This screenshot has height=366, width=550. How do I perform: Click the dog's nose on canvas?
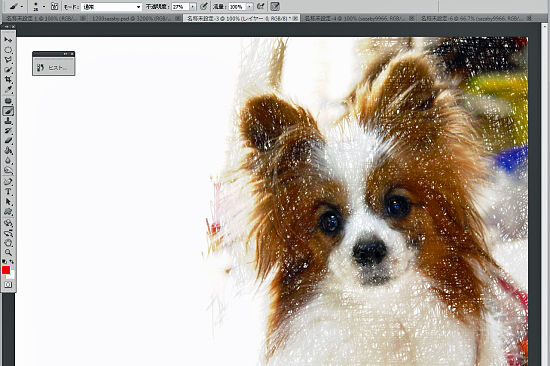point(369,252)
